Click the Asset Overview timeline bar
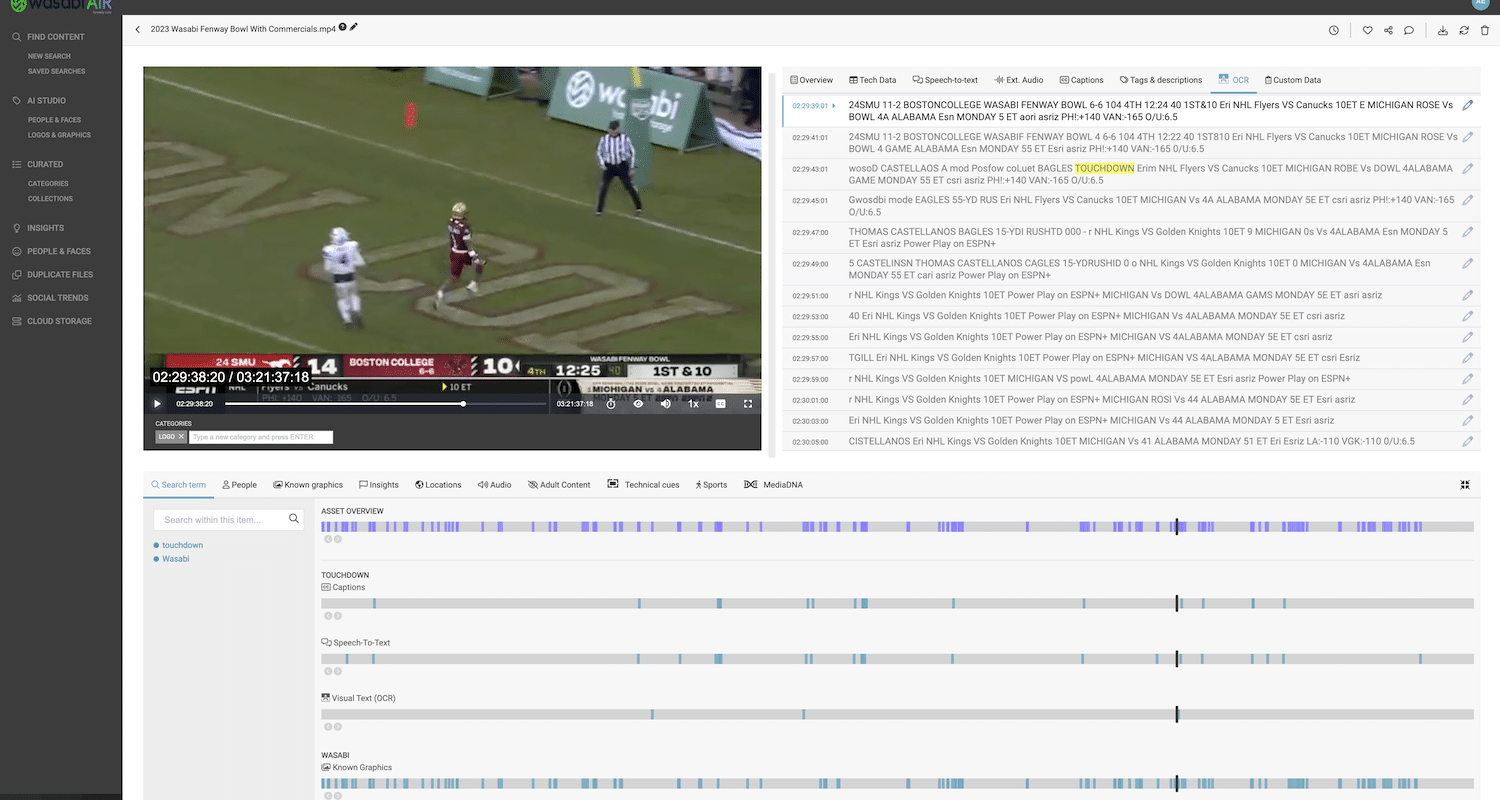This screenshot has height=800, width=1500. coord(897,526)
